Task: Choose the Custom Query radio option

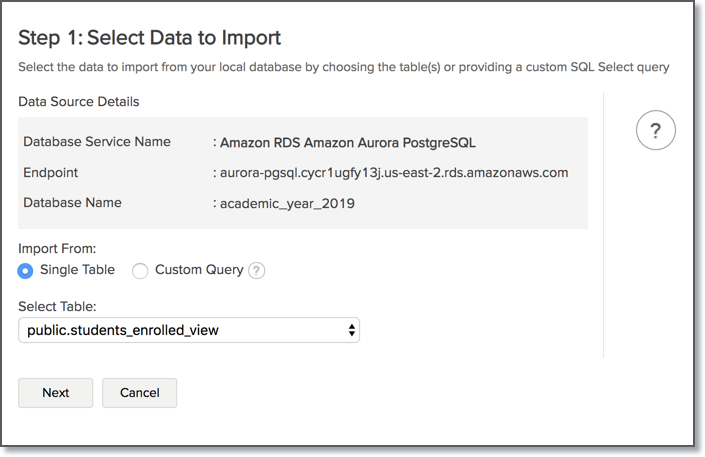Action: coord(140,270)
